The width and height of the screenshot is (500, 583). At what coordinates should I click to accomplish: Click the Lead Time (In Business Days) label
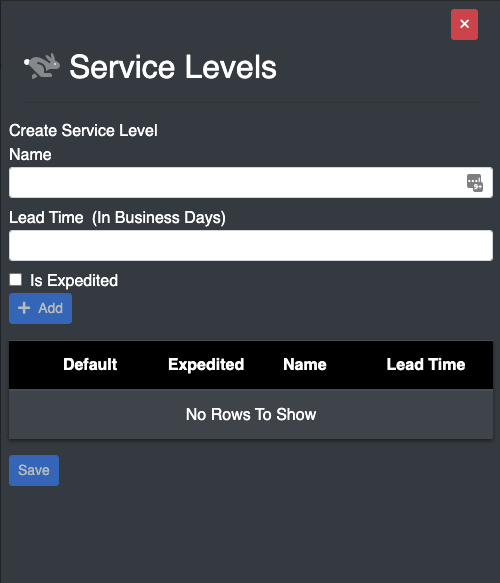coord(117,218)
